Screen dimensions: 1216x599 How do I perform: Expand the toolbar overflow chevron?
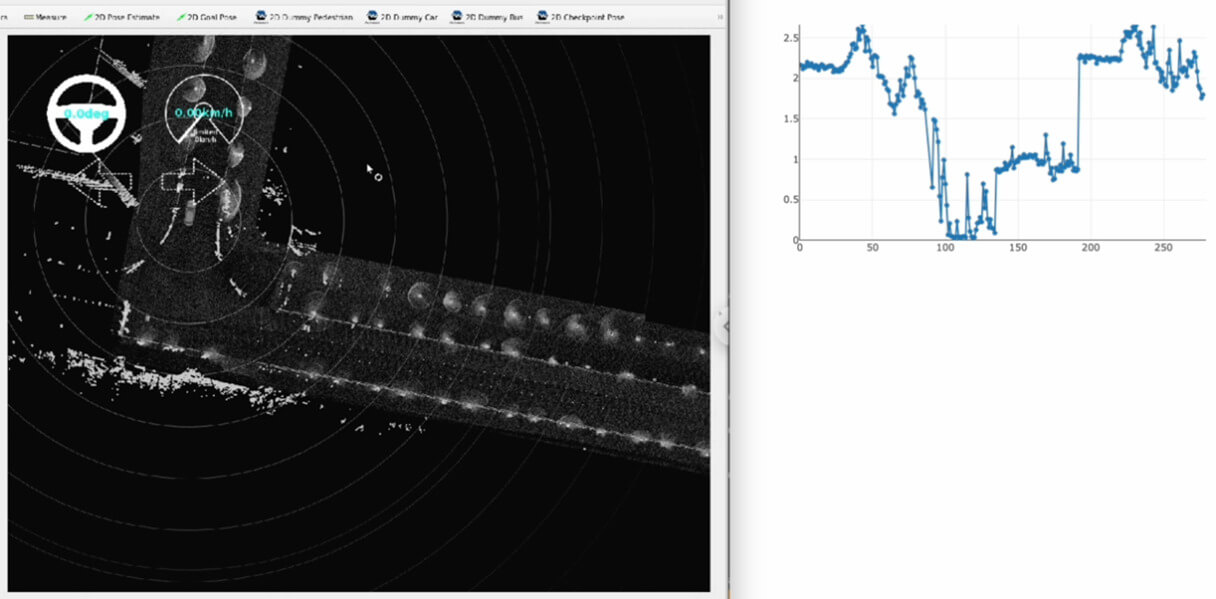720,17
